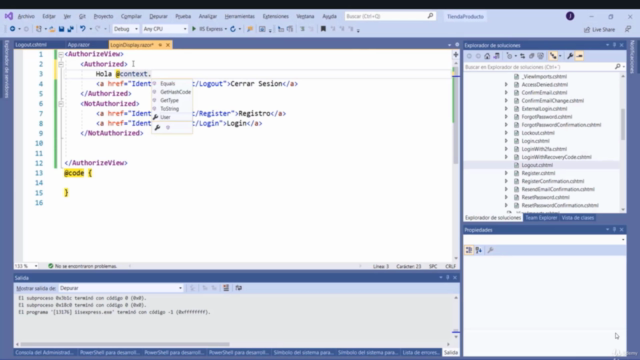Click the split editor plus icon
The image size is (640, 360).
[x=456, y=54]
